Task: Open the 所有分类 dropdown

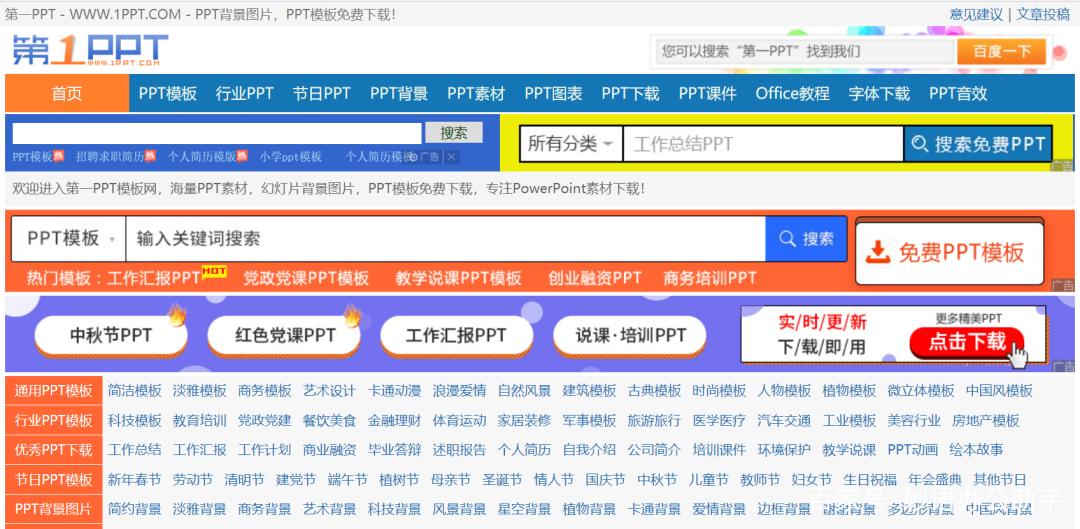Action: (x=570, y=144)
